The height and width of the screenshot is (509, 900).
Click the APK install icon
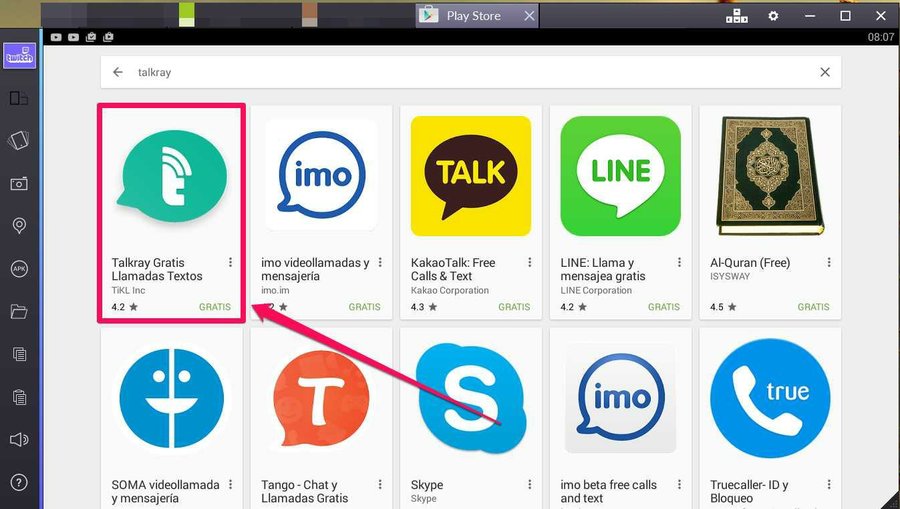coord(19,269)
